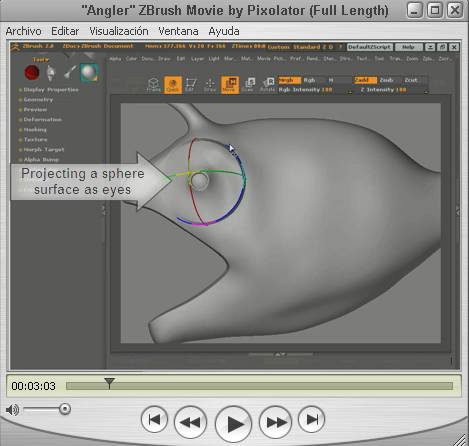Screen dimensions: 469x446
Task: Open the Visualización menu
Action: click(119, 31)
